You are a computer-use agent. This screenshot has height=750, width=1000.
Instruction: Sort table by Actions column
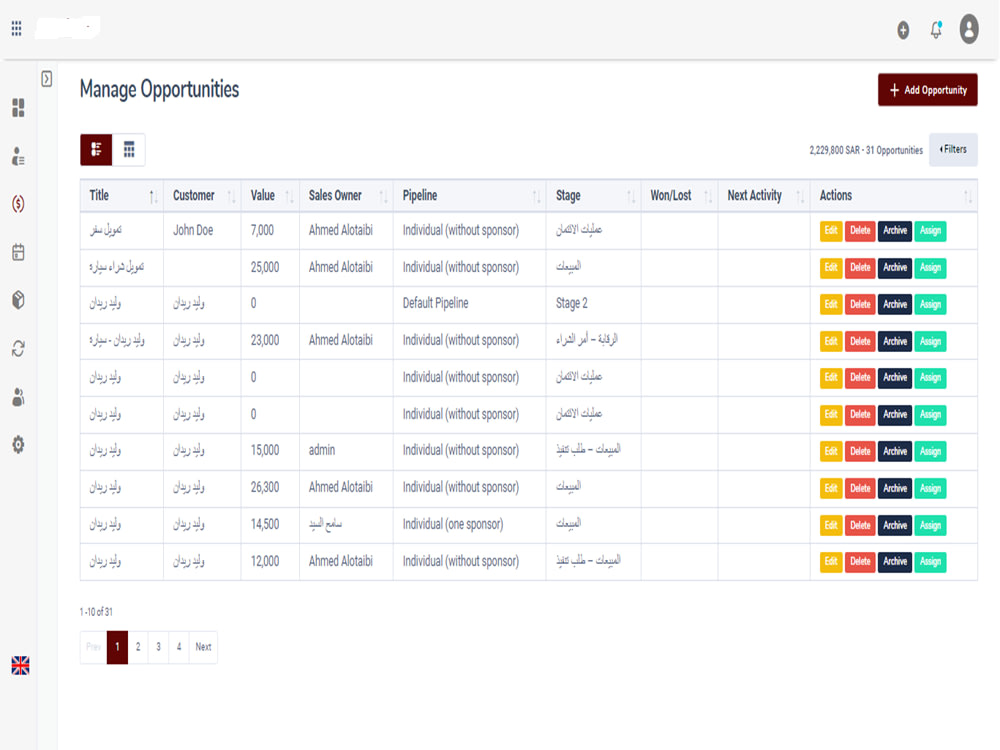click(893, 196)
